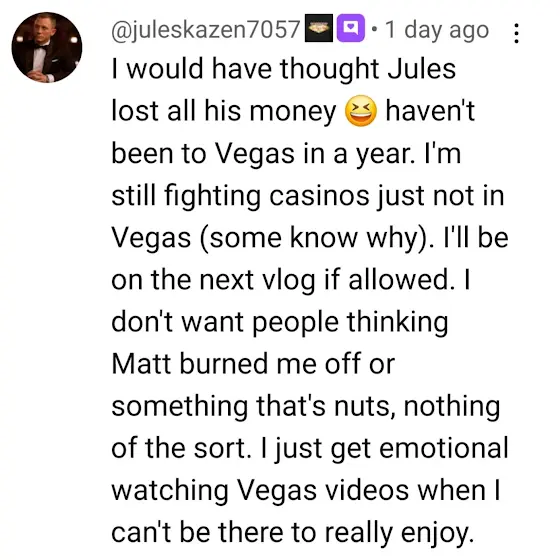The width and height of the screenshot is (560, 560).
Task: Click the line "Matt burned me off or"
Action: (x=253, y=364)
